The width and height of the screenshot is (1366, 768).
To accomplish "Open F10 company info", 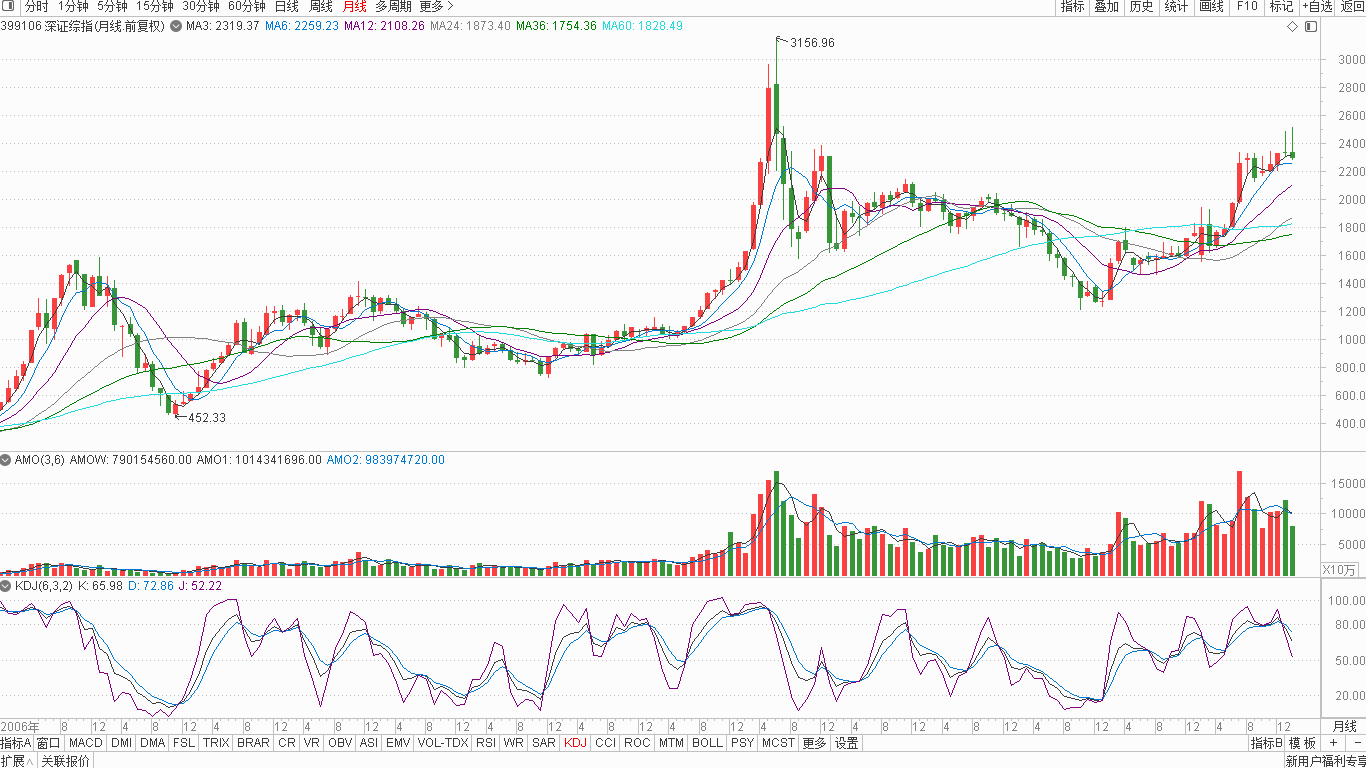I will pos(1247,6).
